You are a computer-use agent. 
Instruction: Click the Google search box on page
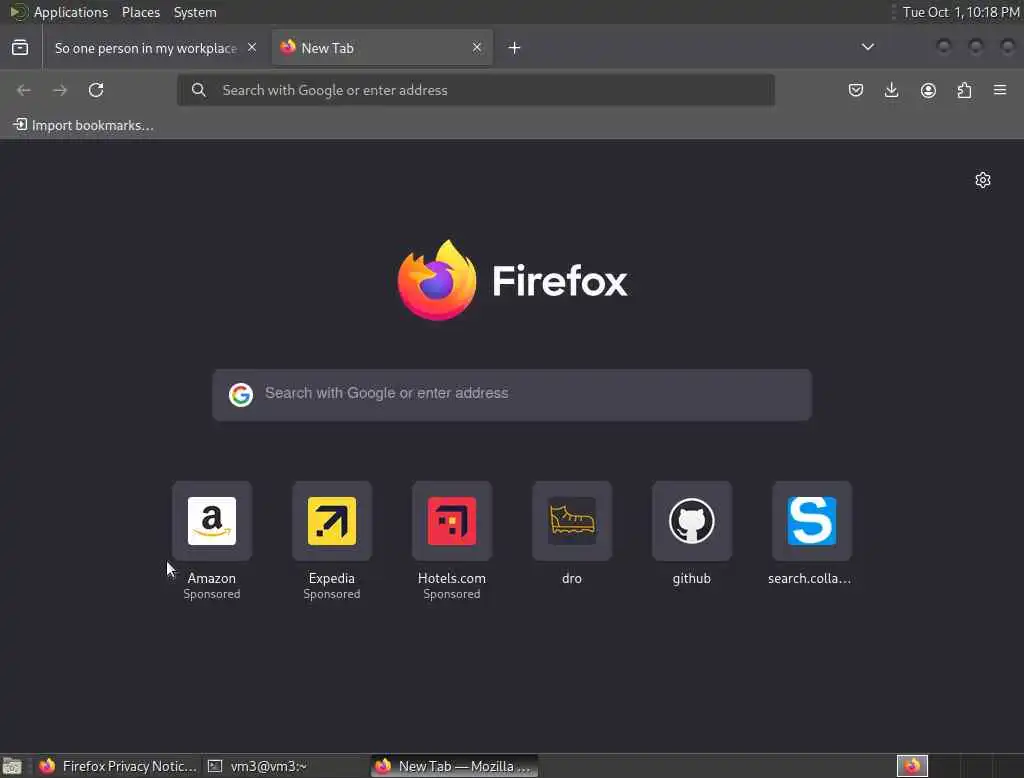point(512,395)
